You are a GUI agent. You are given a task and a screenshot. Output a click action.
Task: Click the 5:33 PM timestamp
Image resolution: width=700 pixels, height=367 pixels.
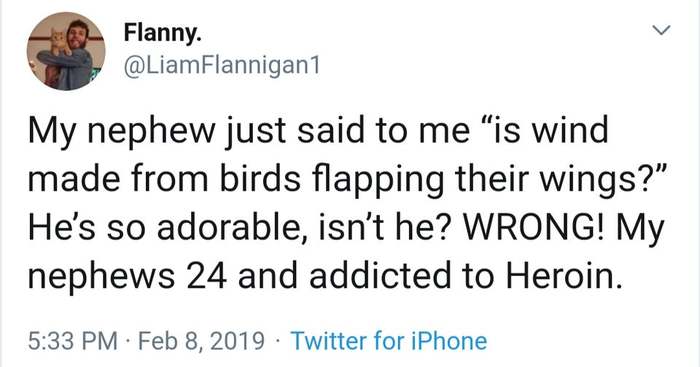tap(73, 341)
